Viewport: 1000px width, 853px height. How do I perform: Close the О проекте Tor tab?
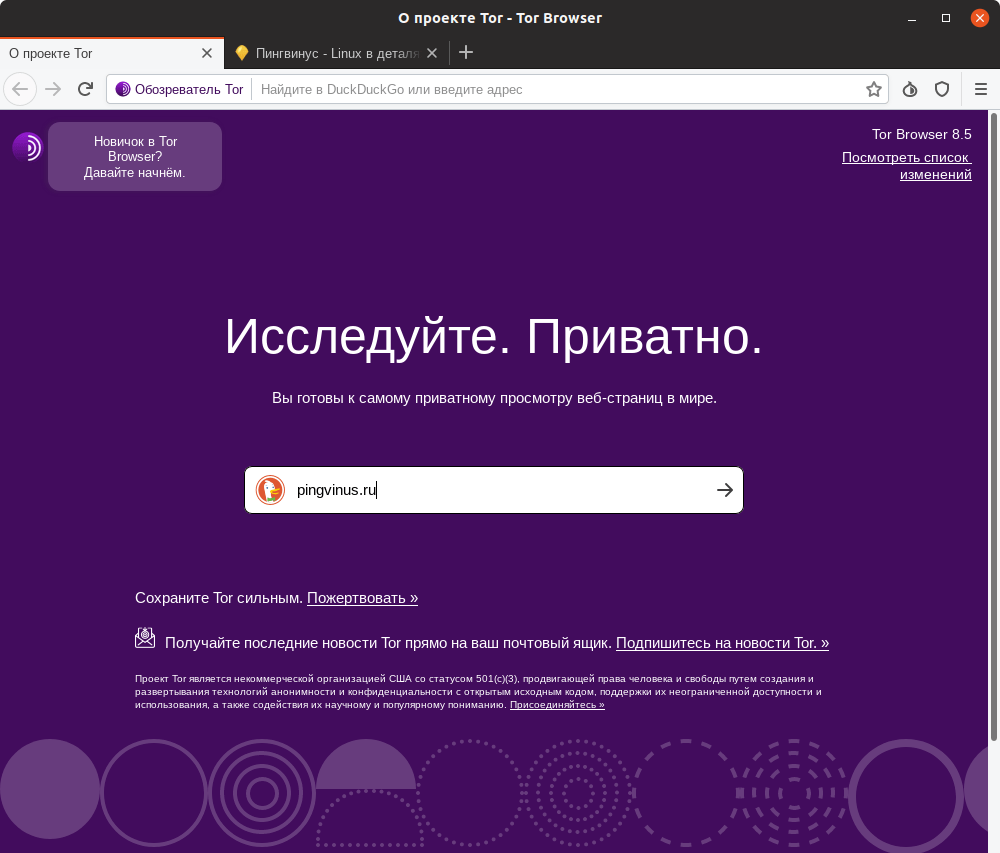[207, 53]
